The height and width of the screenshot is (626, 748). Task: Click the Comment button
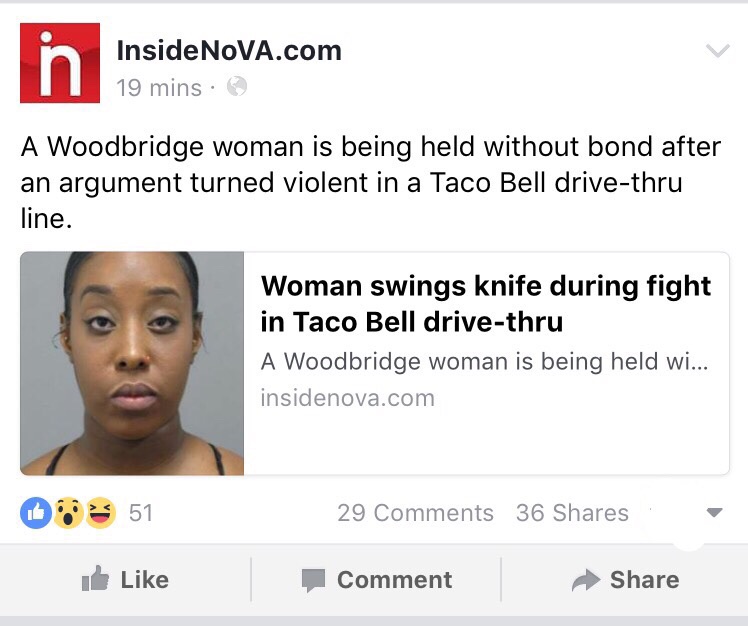coord(376,579)
